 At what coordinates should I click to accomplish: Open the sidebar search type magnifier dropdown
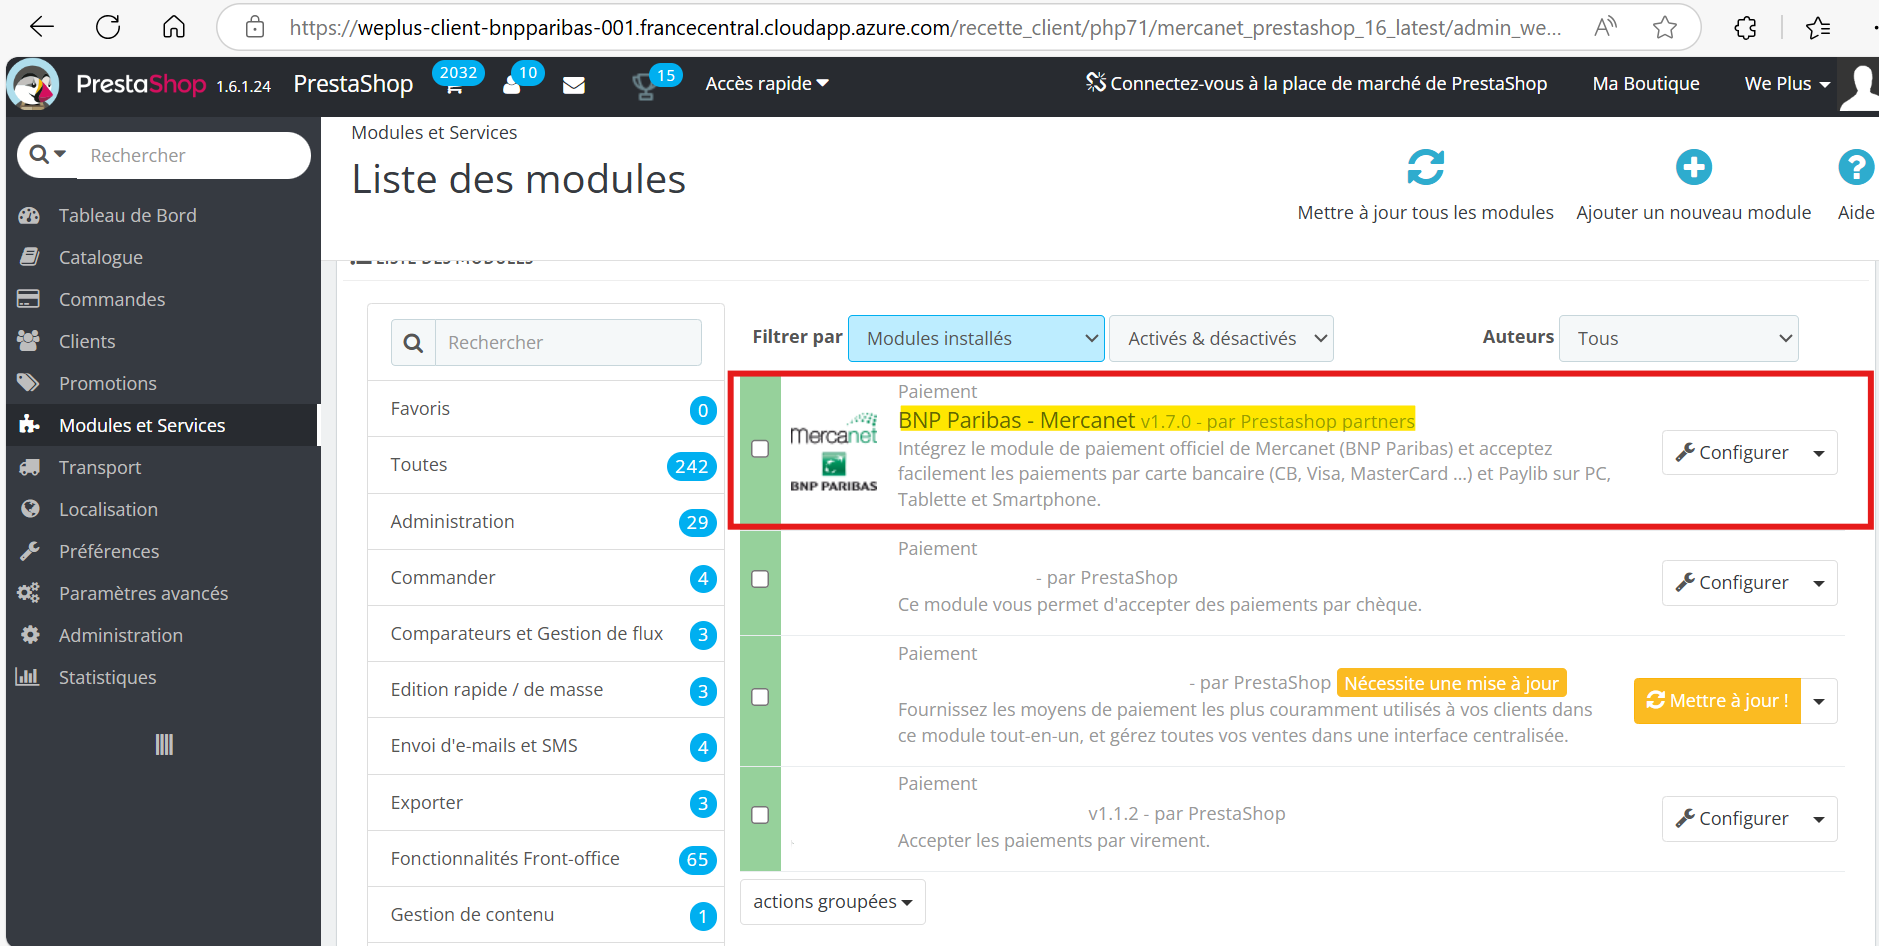click(x=48, y=154)
